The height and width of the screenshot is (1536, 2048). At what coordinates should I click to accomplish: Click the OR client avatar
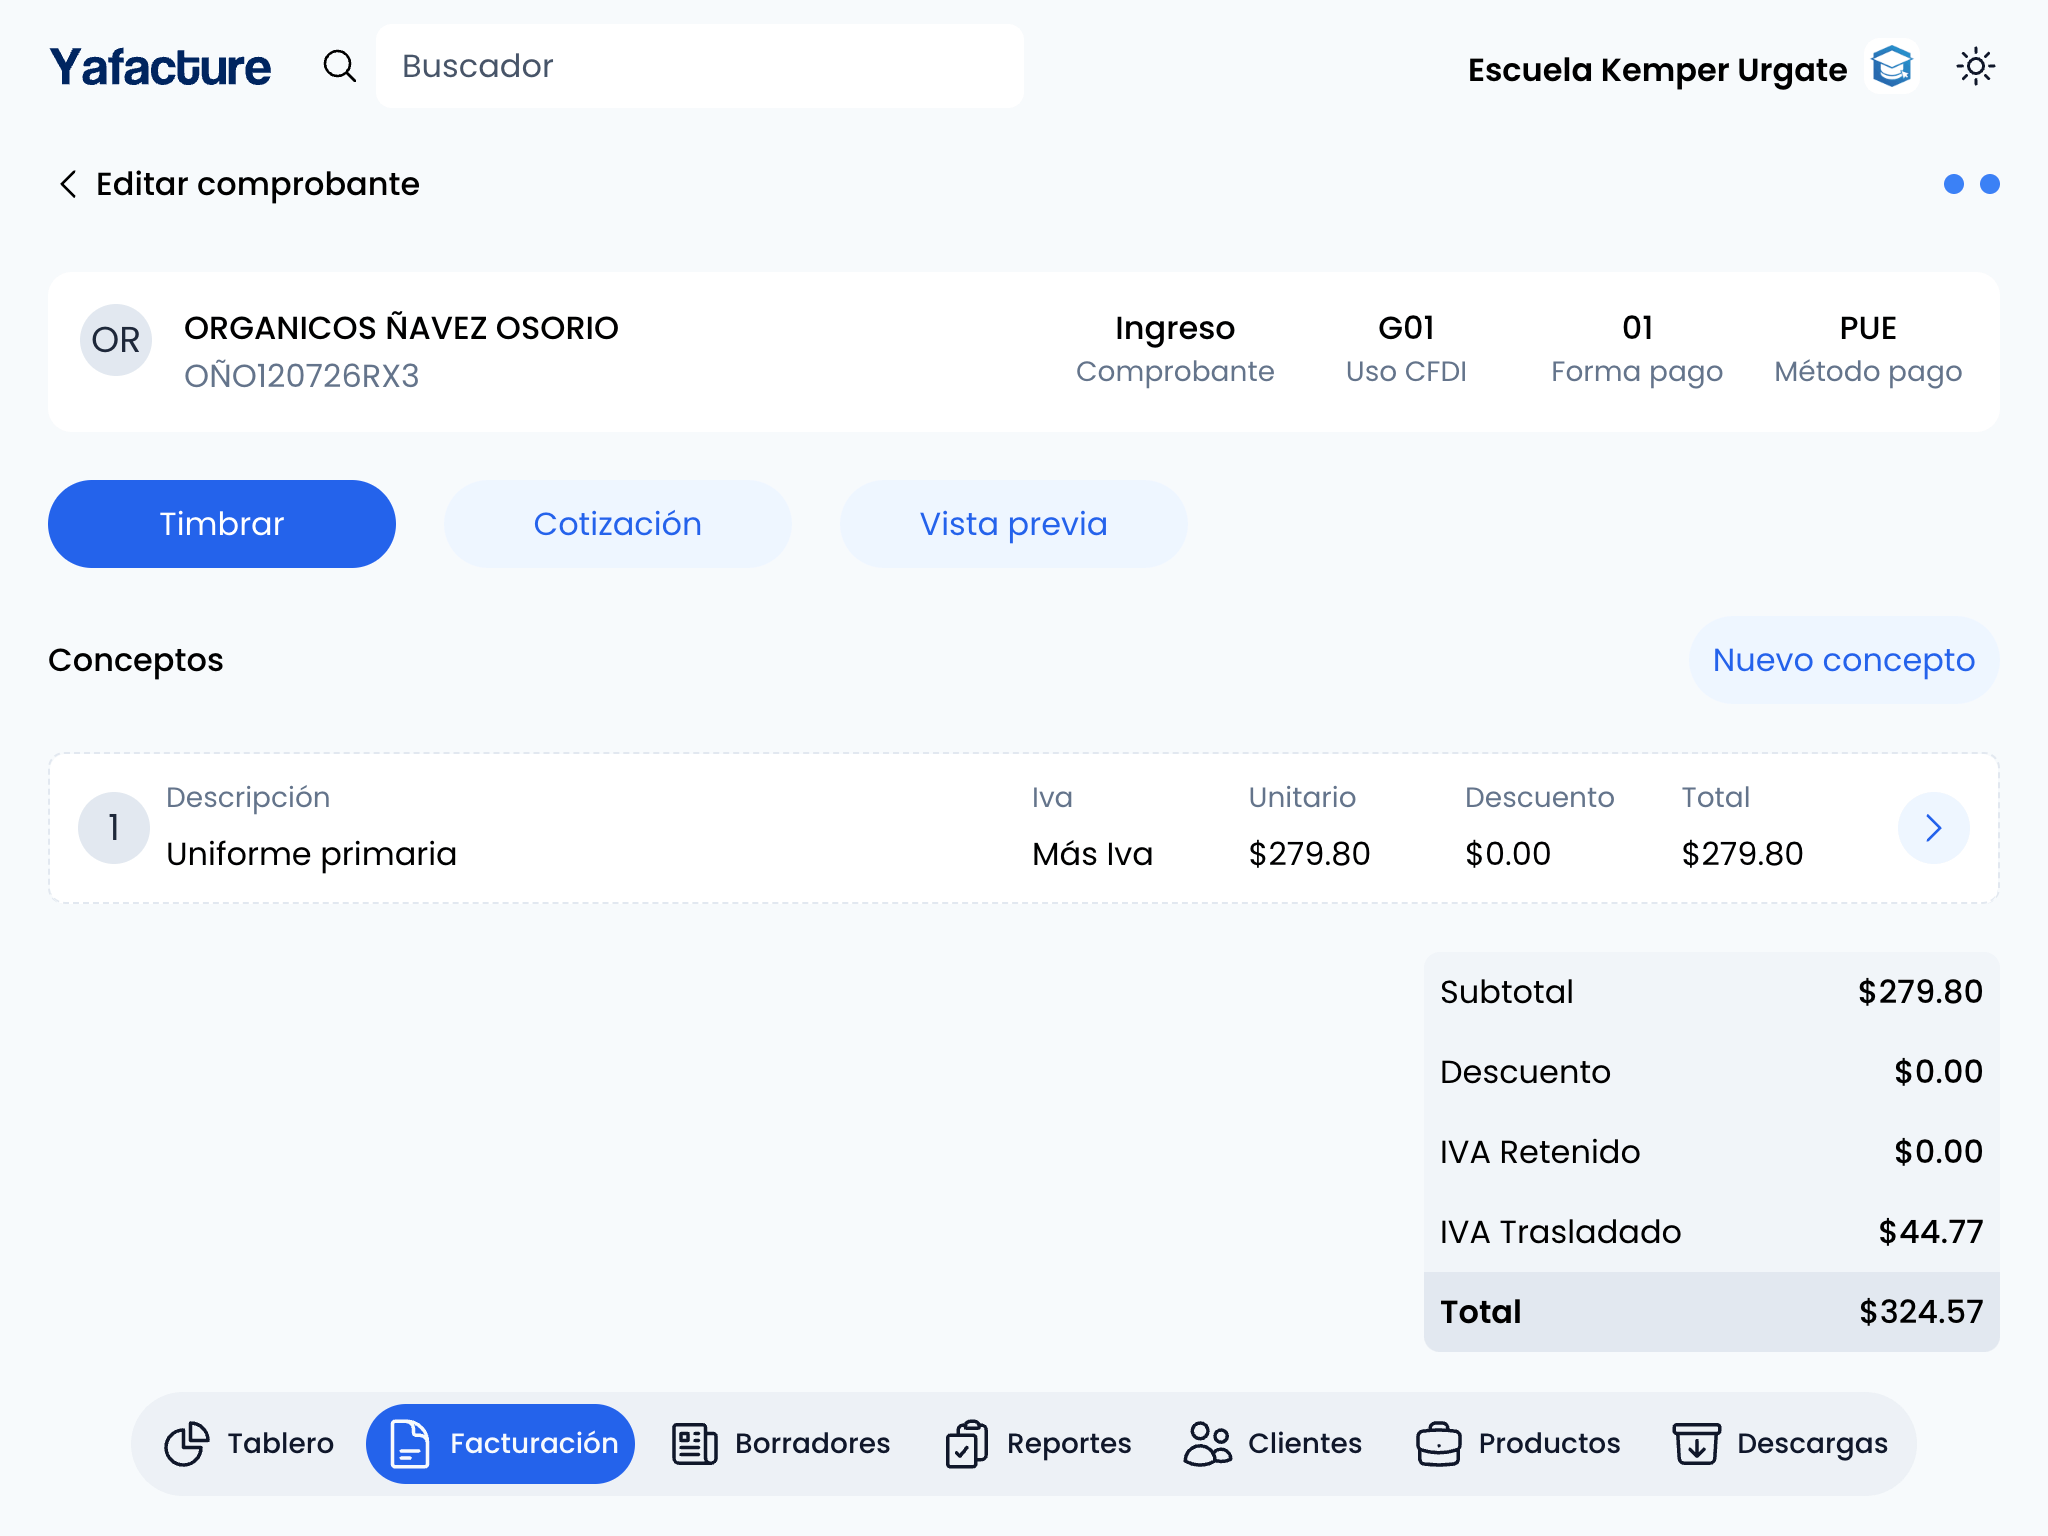[116, 340]
